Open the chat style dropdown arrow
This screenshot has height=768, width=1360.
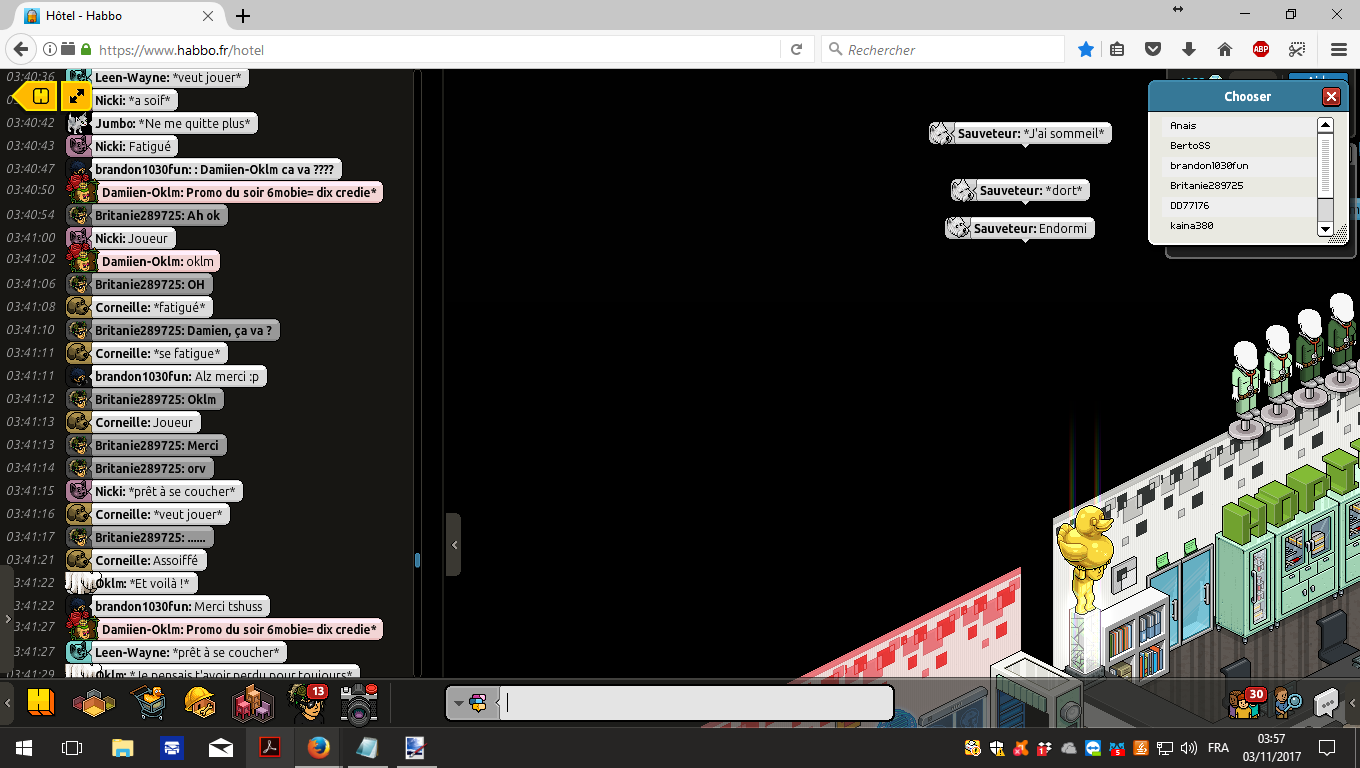(x=459, y=703)
